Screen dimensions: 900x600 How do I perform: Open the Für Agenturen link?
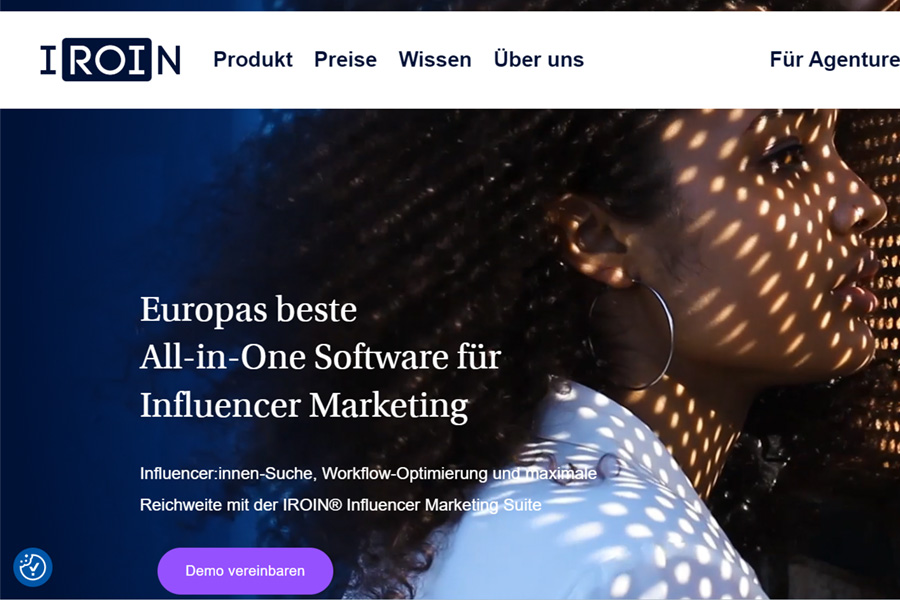click(x=835, y=60)
